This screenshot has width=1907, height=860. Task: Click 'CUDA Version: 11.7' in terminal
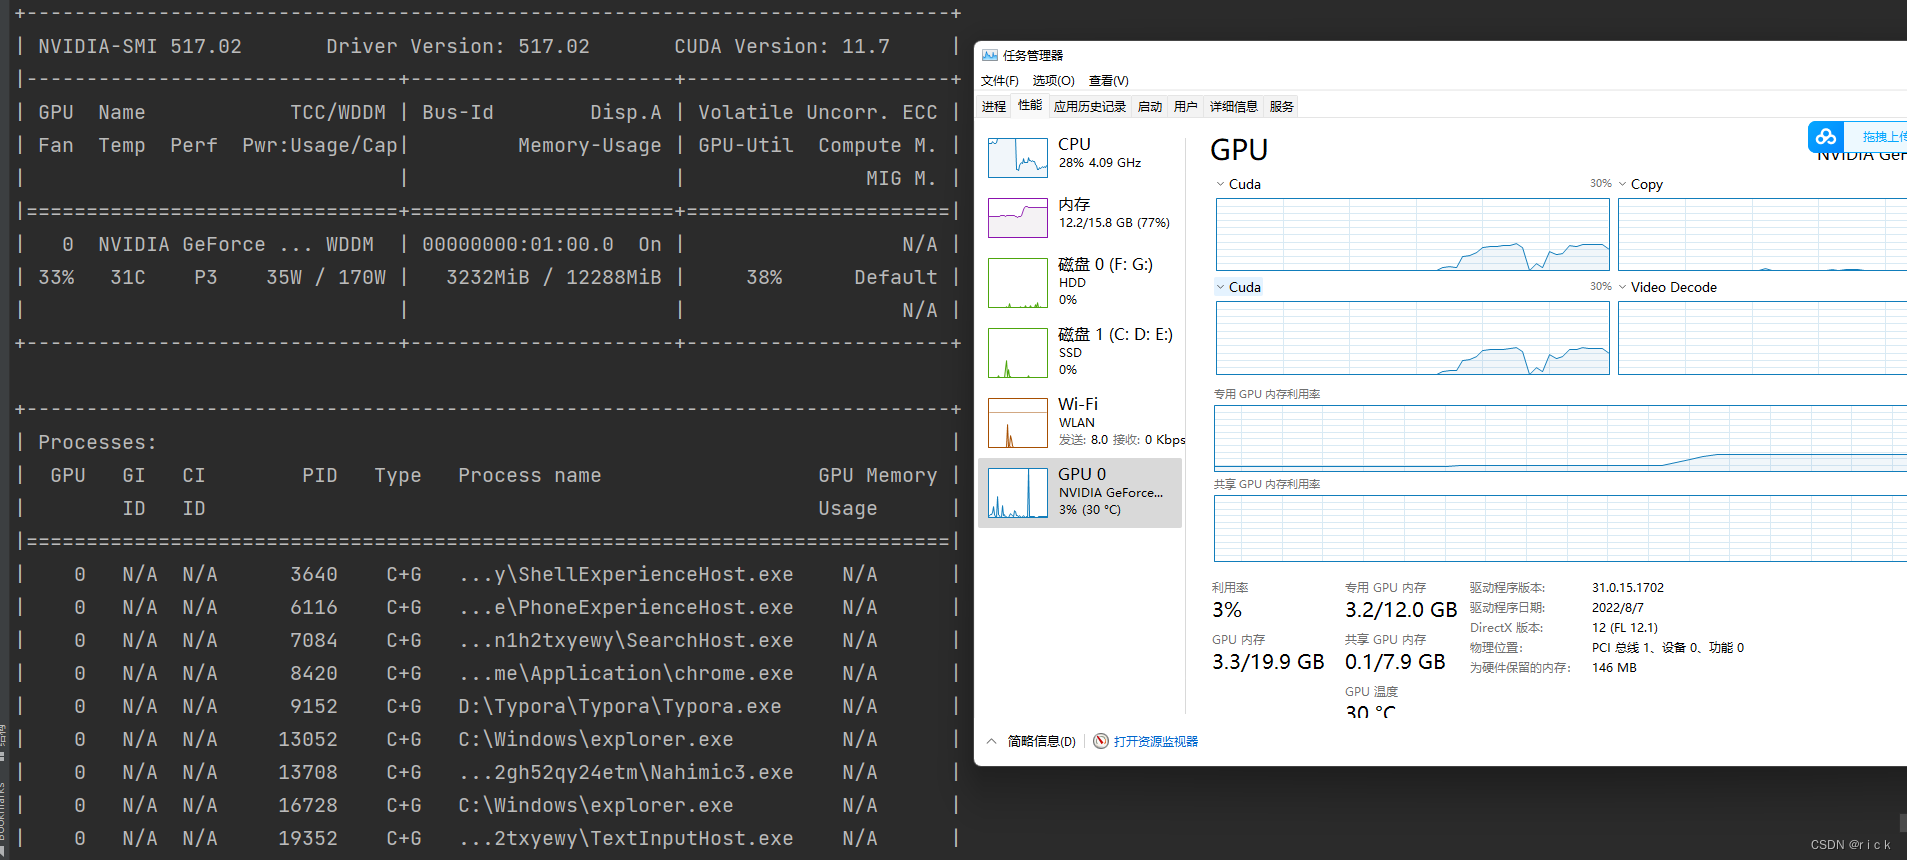782,46
